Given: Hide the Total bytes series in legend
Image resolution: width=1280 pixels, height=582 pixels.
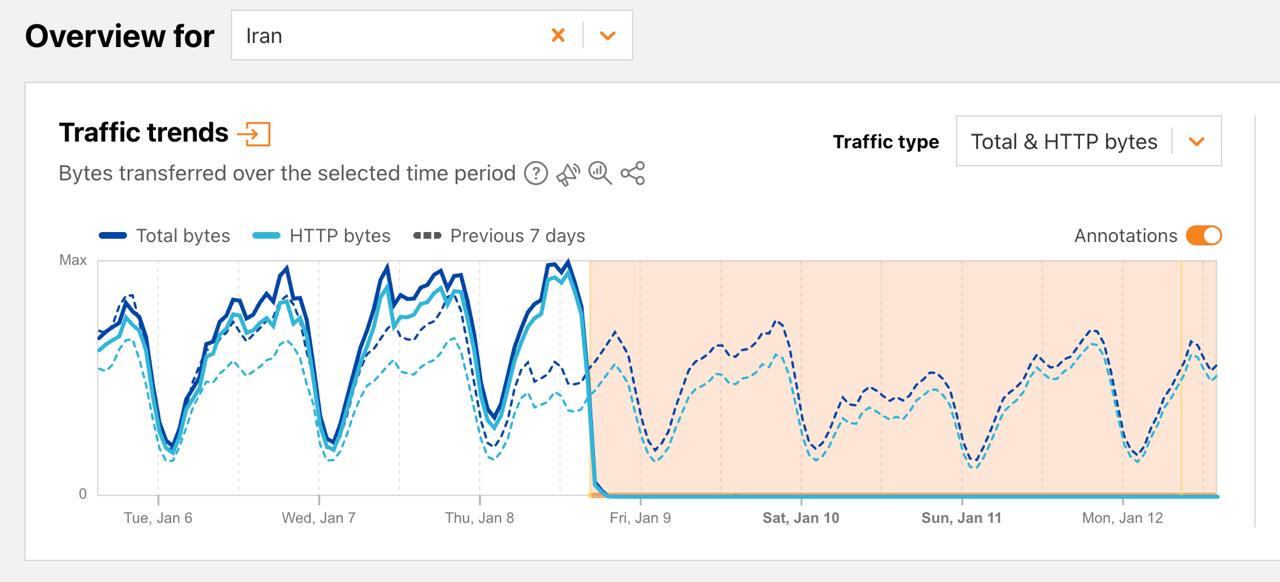Looking at the screenshot, I should (165, 236).
